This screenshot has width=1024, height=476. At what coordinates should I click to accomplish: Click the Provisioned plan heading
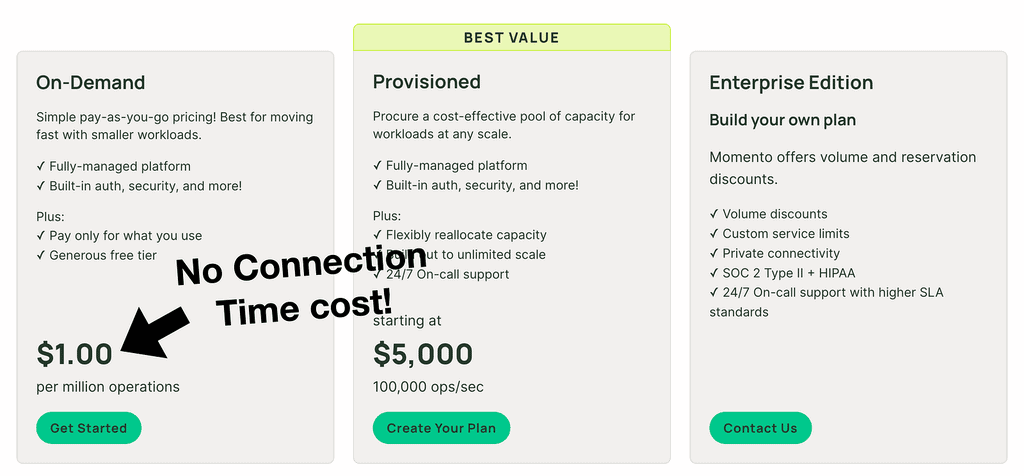coord(427,82)
